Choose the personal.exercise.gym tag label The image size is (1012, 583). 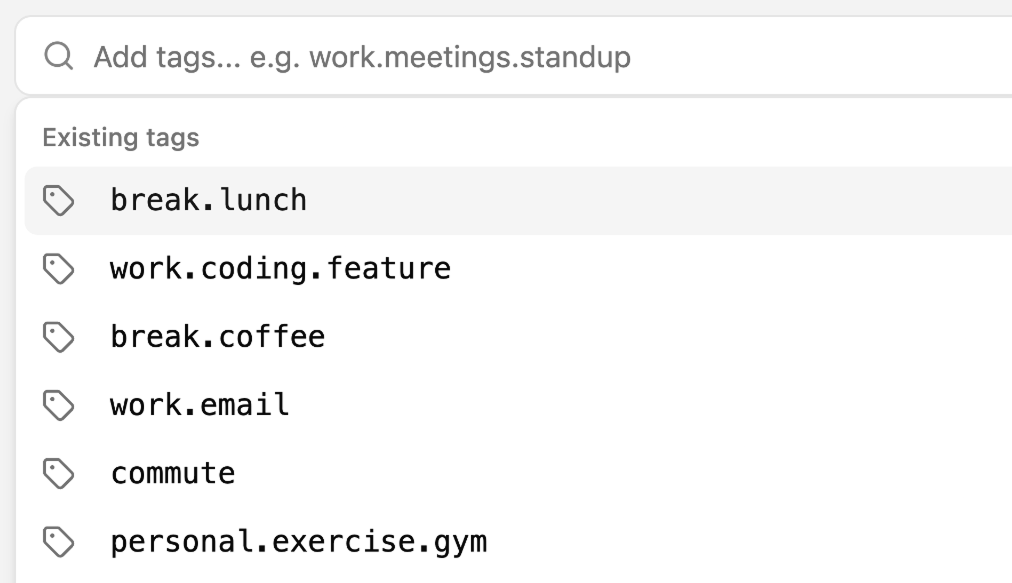298,541
